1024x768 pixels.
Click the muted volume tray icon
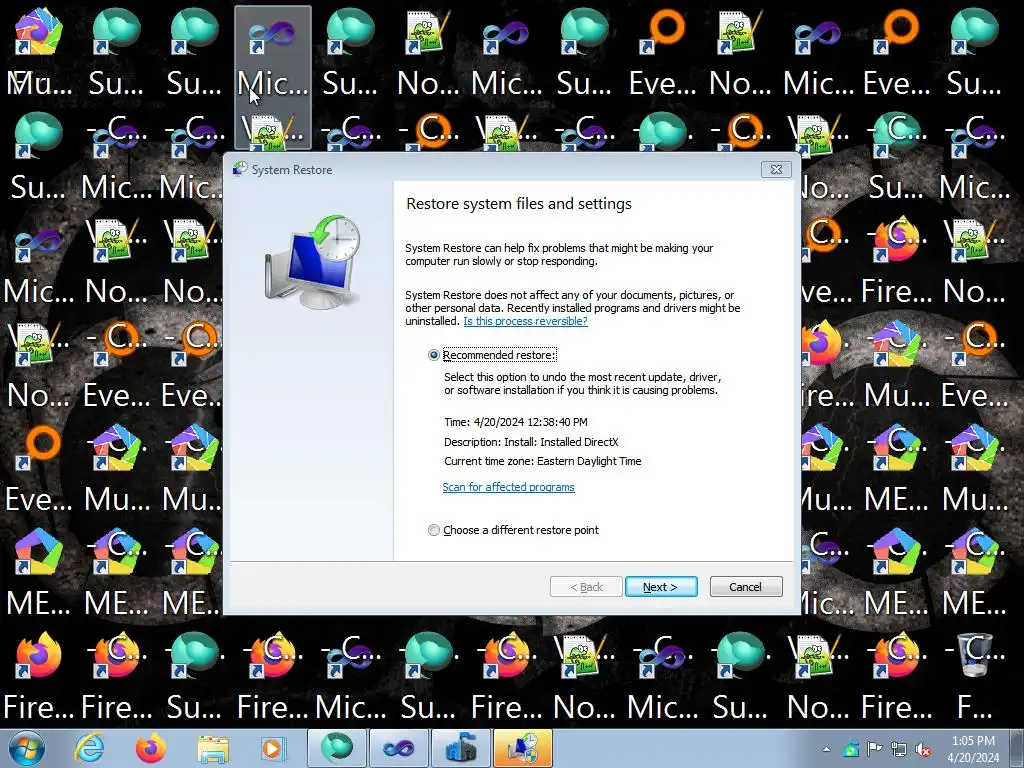(923, 749)
